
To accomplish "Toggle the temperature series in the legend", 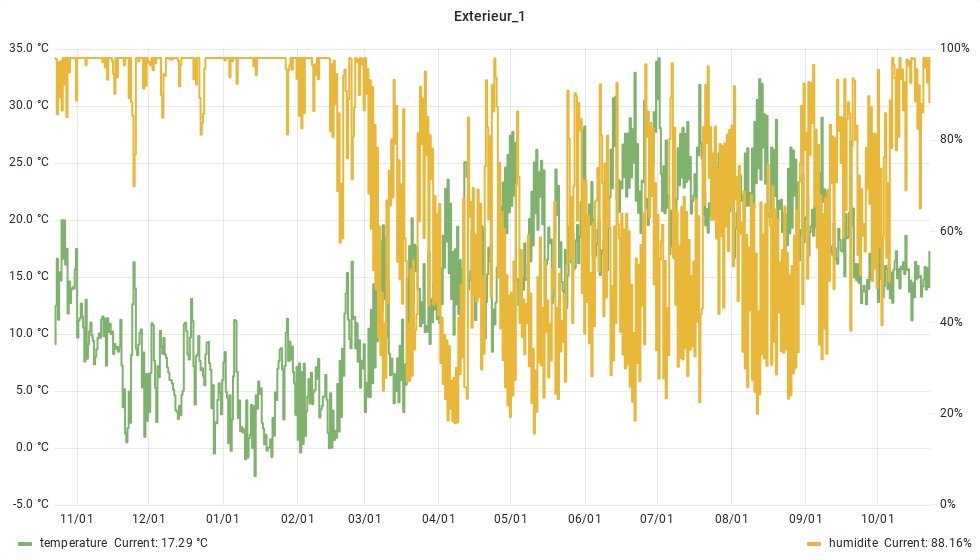I will pos(73,543).
